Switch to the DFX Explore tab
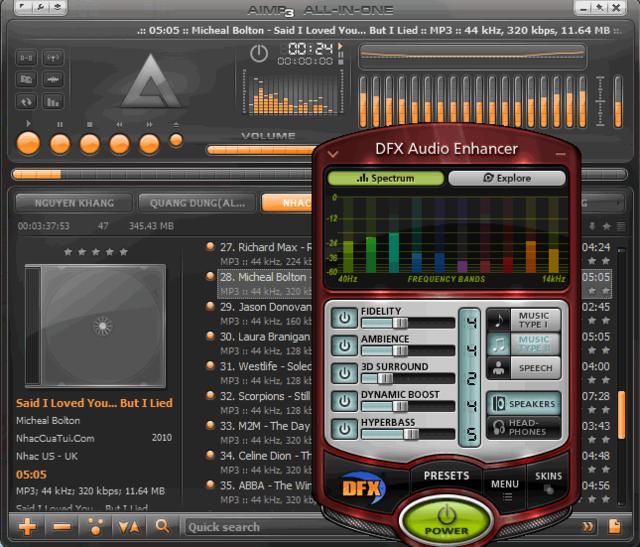The image size is (640, 547). pyautogui.click(x=506, y=178)
